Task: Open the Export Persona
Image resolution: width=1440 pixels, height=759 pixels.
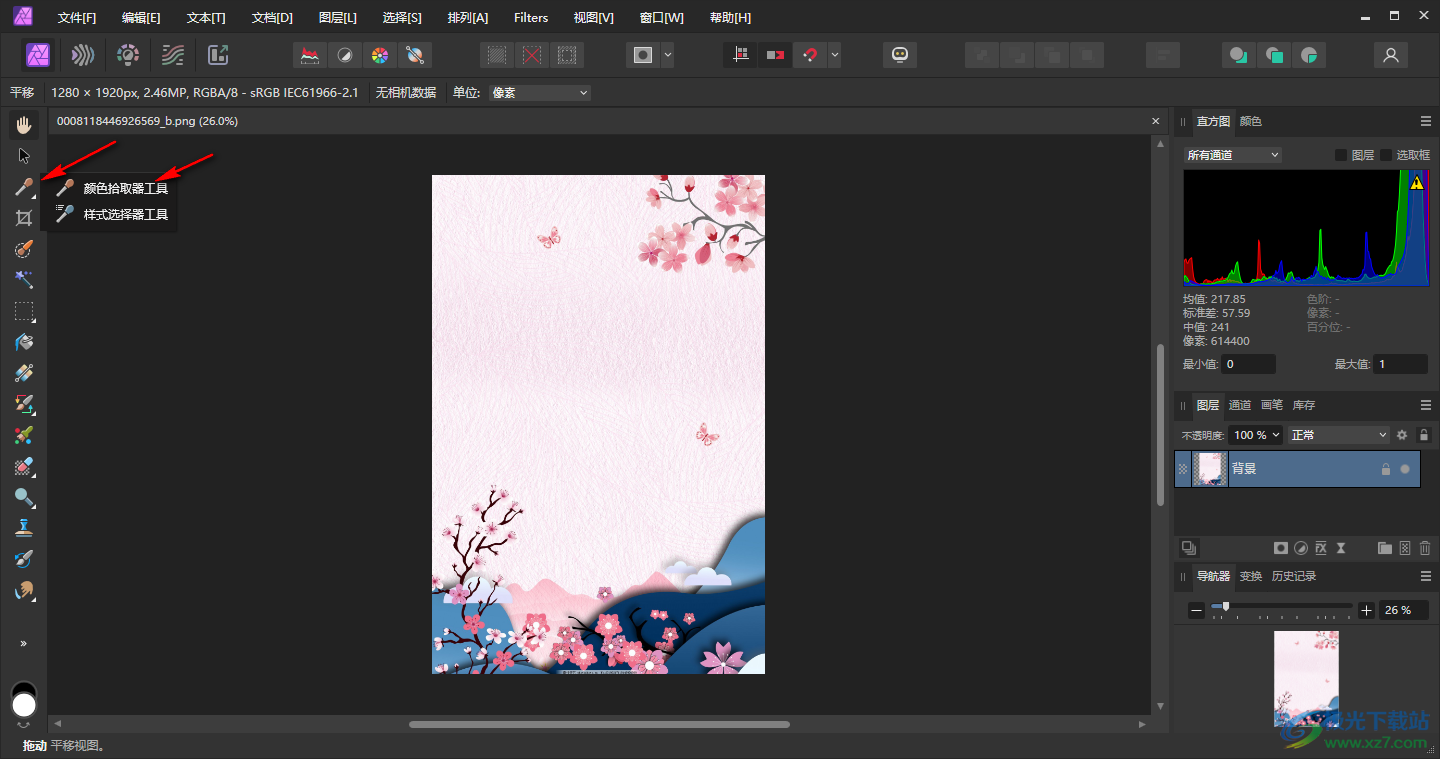Action: pos(218,55)
